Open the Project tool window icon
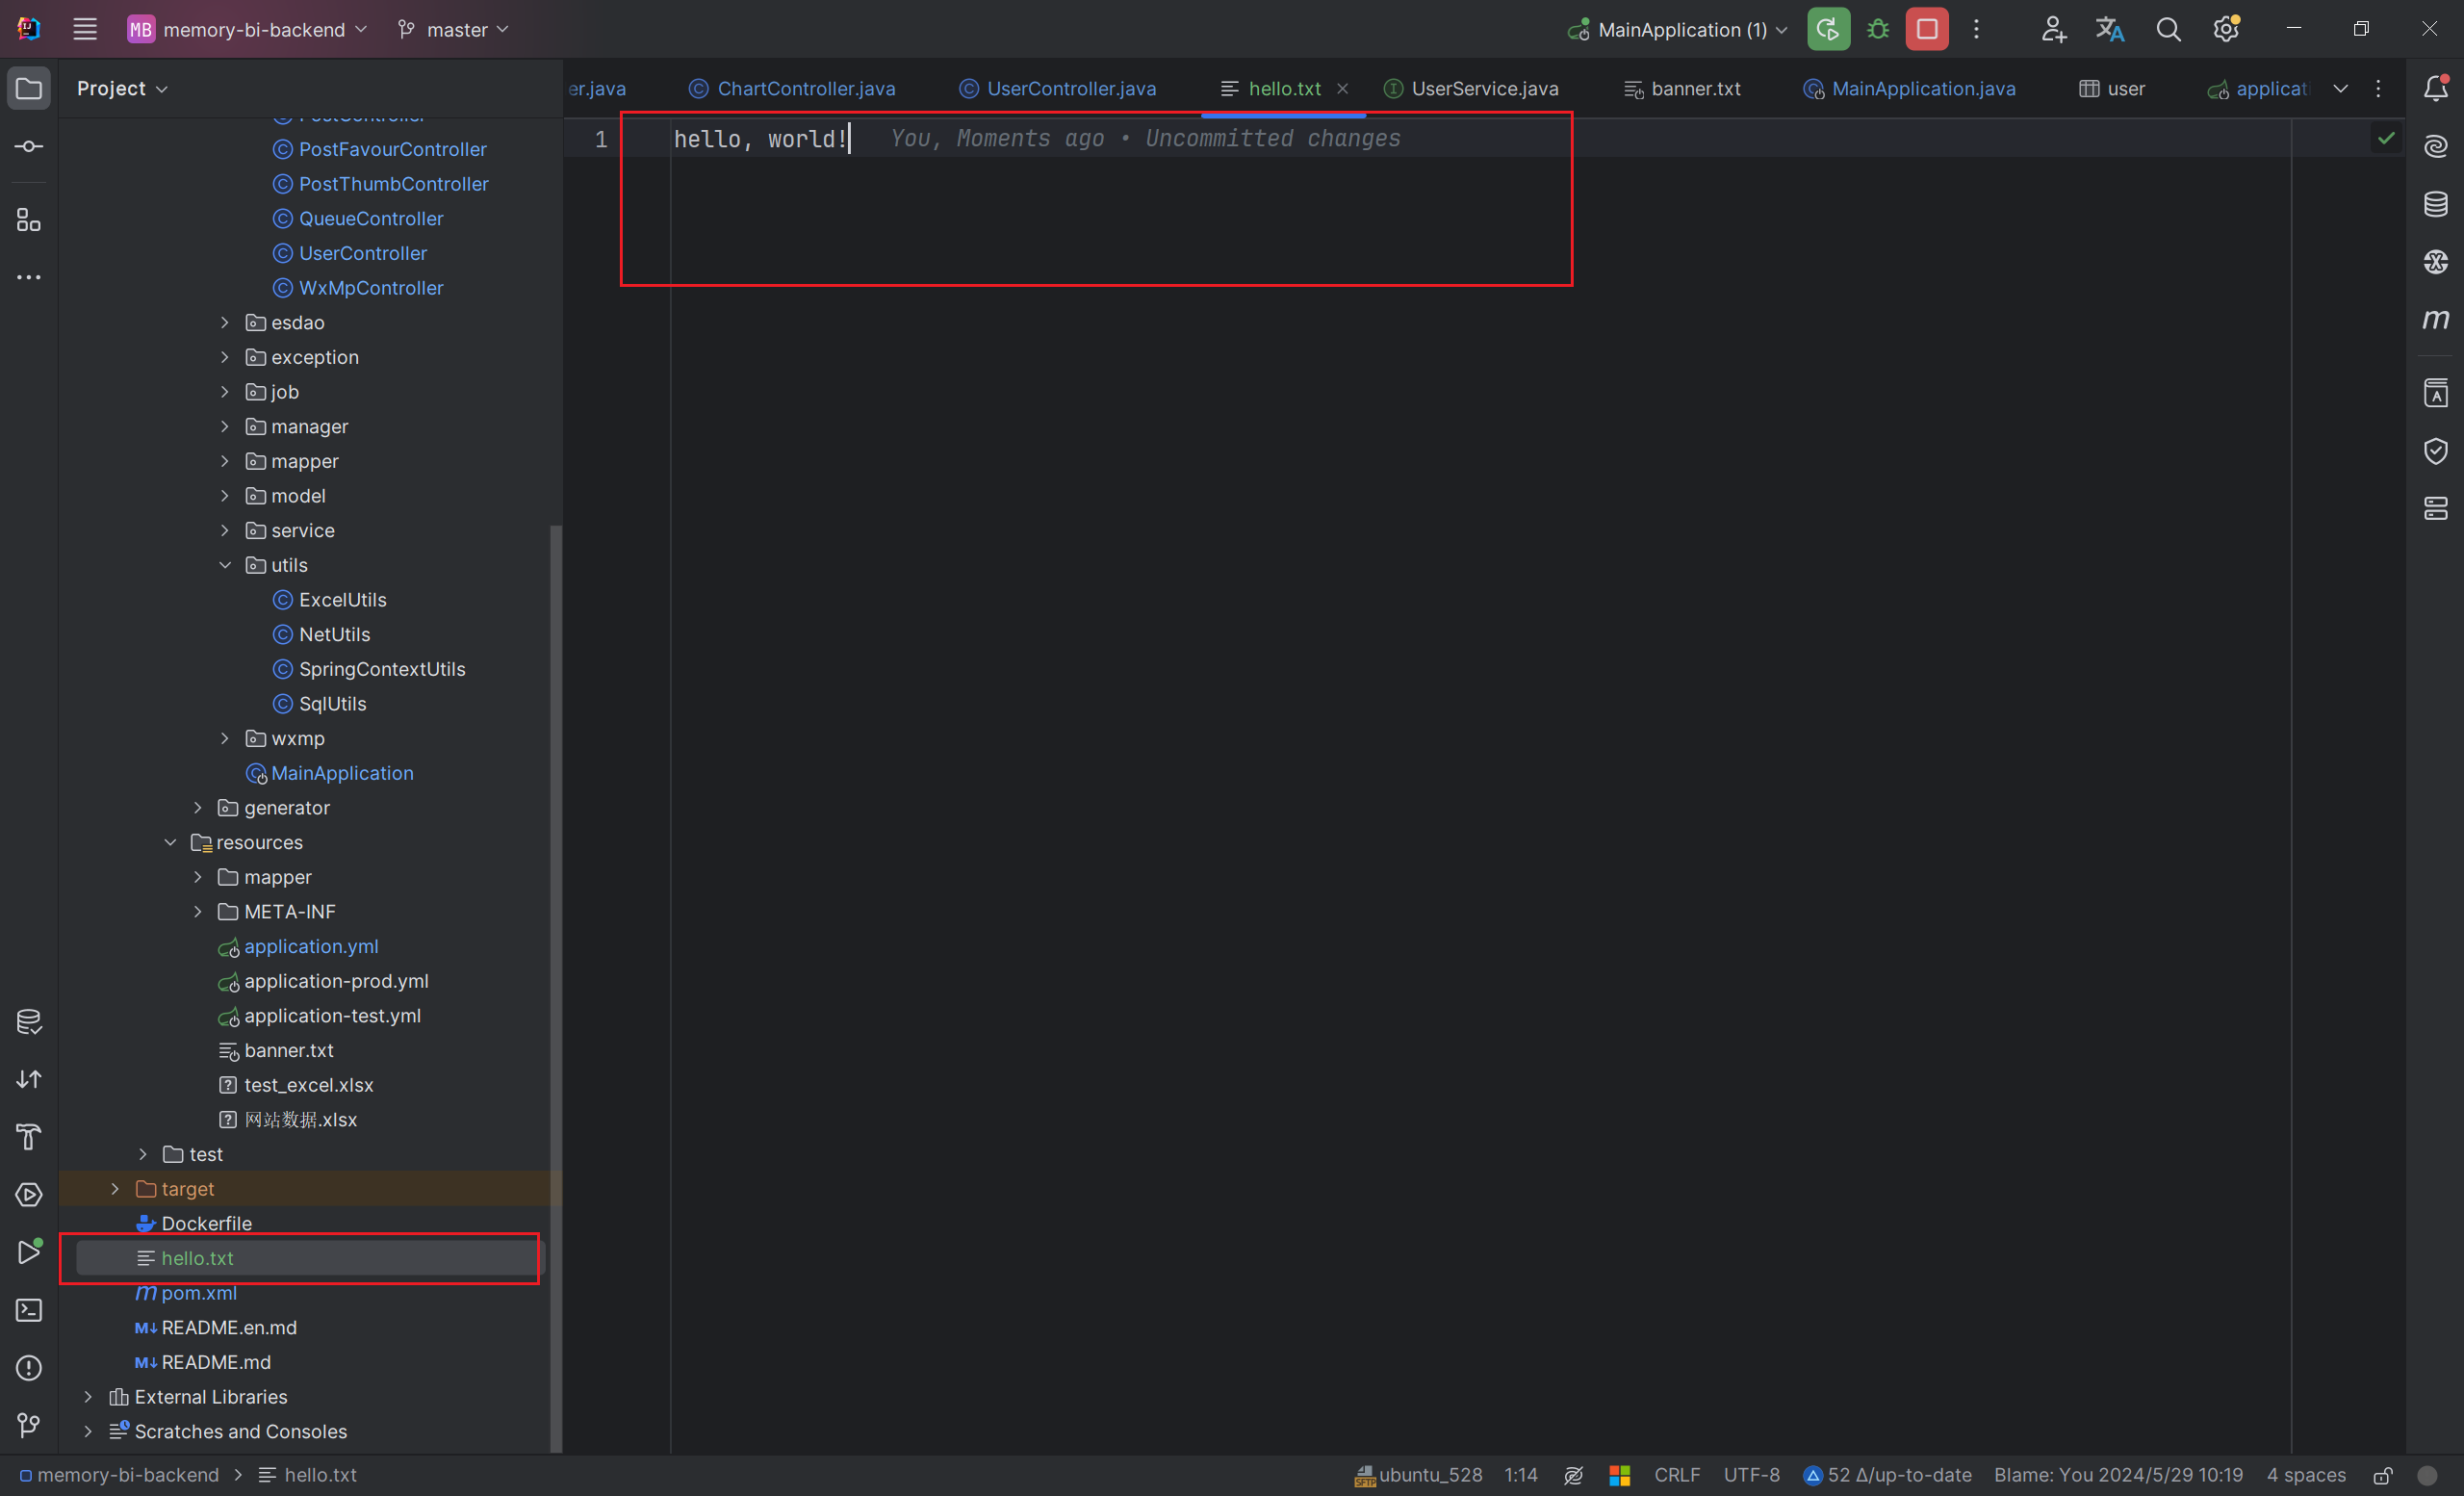The width and height of the screenshot is (2464, 1496). click(x=29, y=89)
